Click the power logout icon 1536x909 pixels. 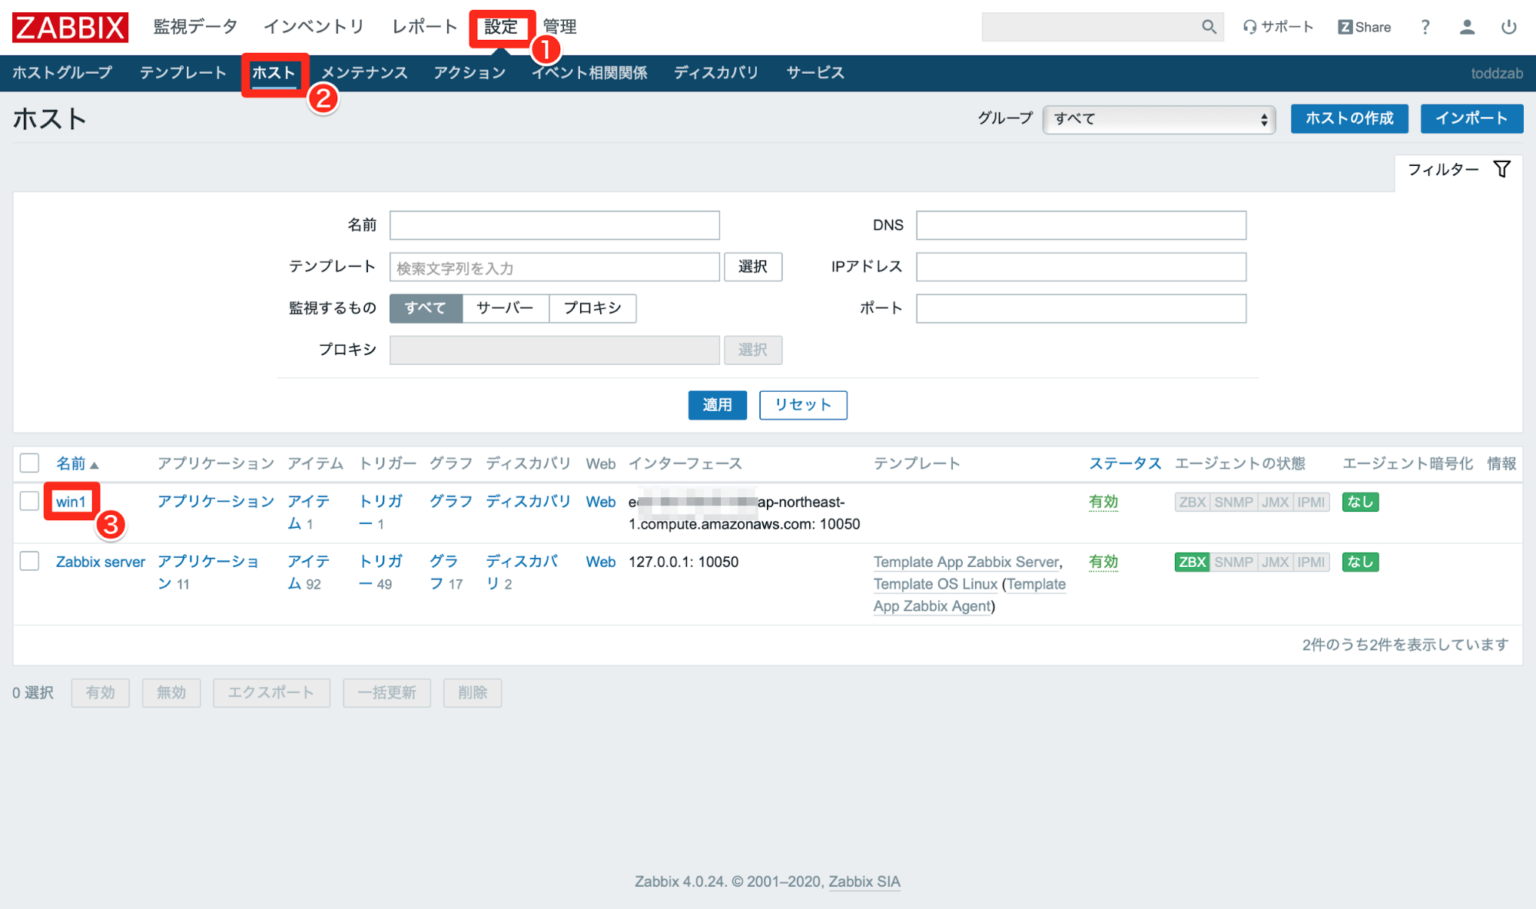pos(1509,27)
